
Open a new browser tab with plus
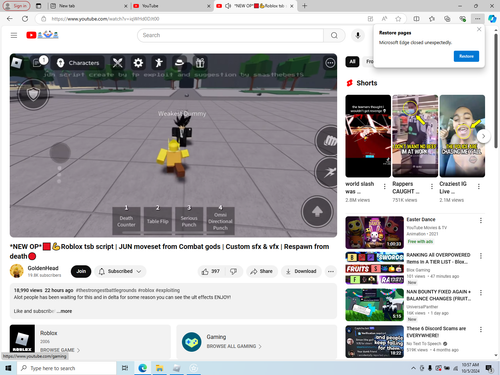(304, 6)
